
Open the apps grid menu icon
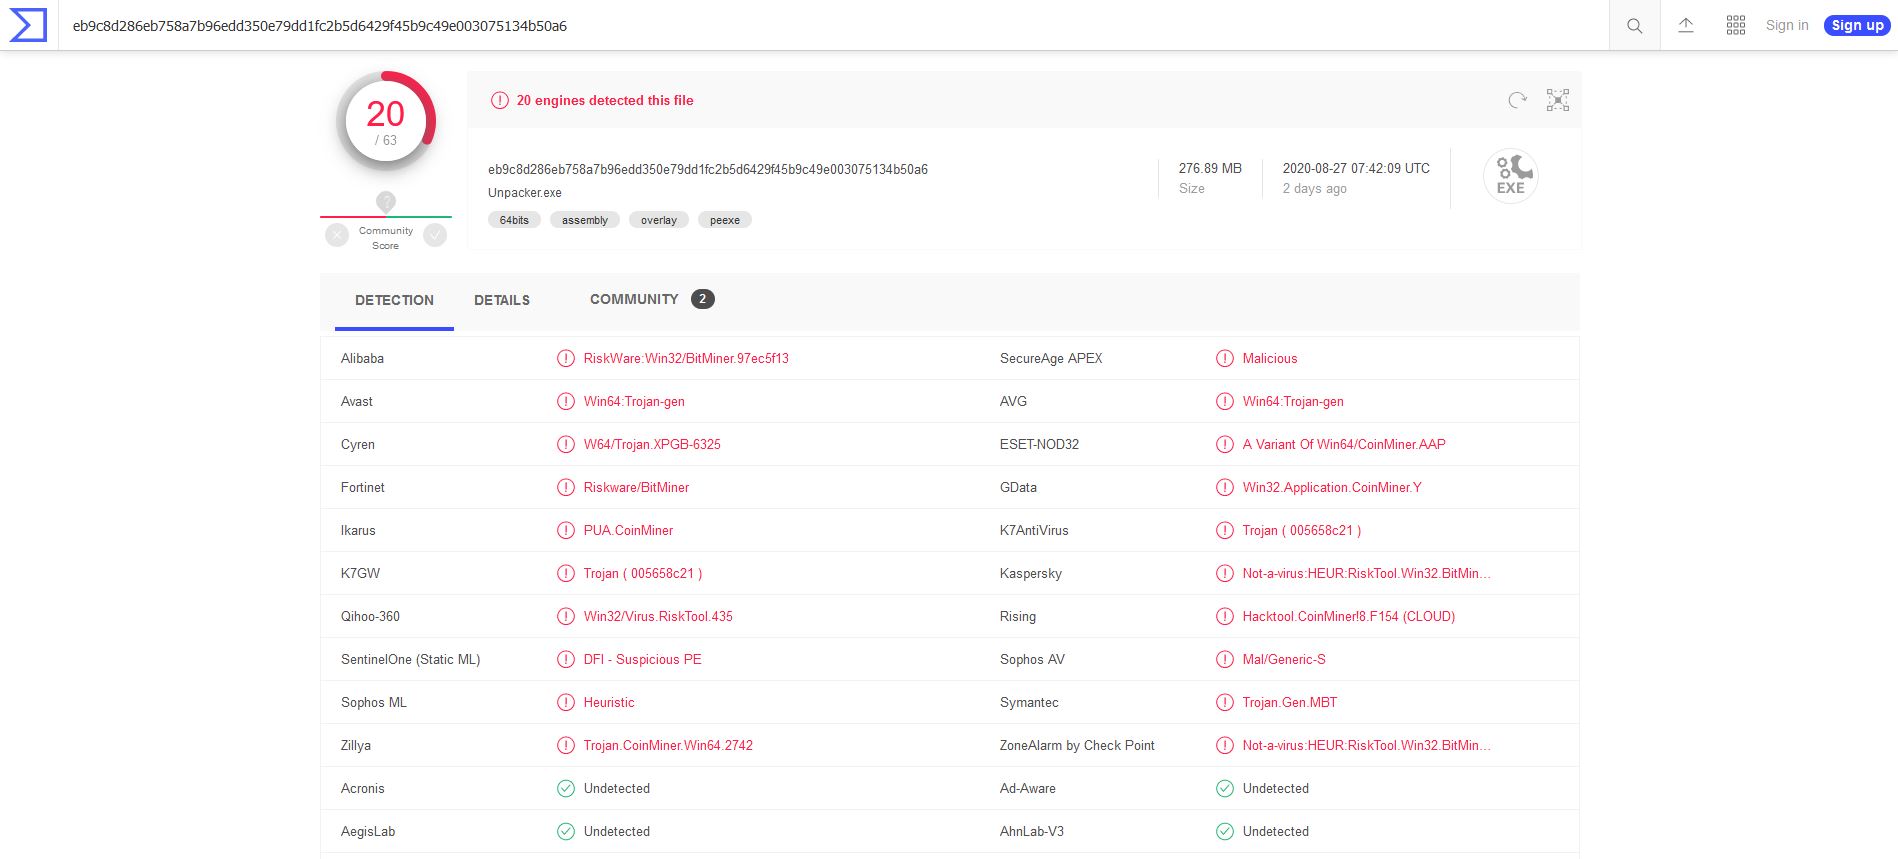[1736, 26]
